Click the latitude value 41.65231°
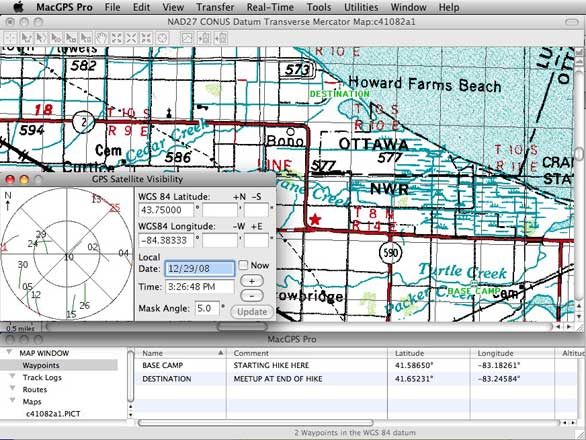 [x=414, y=379]
